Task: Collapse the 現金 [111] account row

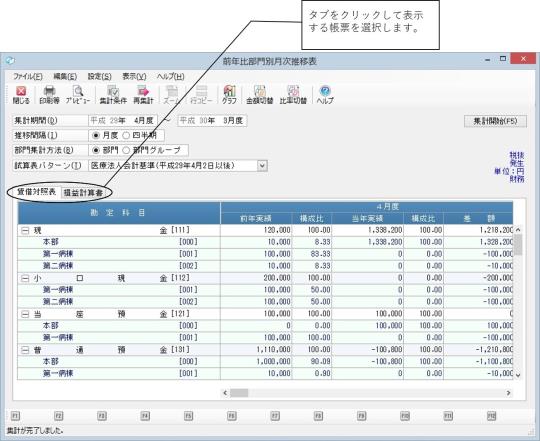Action: (25, 231)
